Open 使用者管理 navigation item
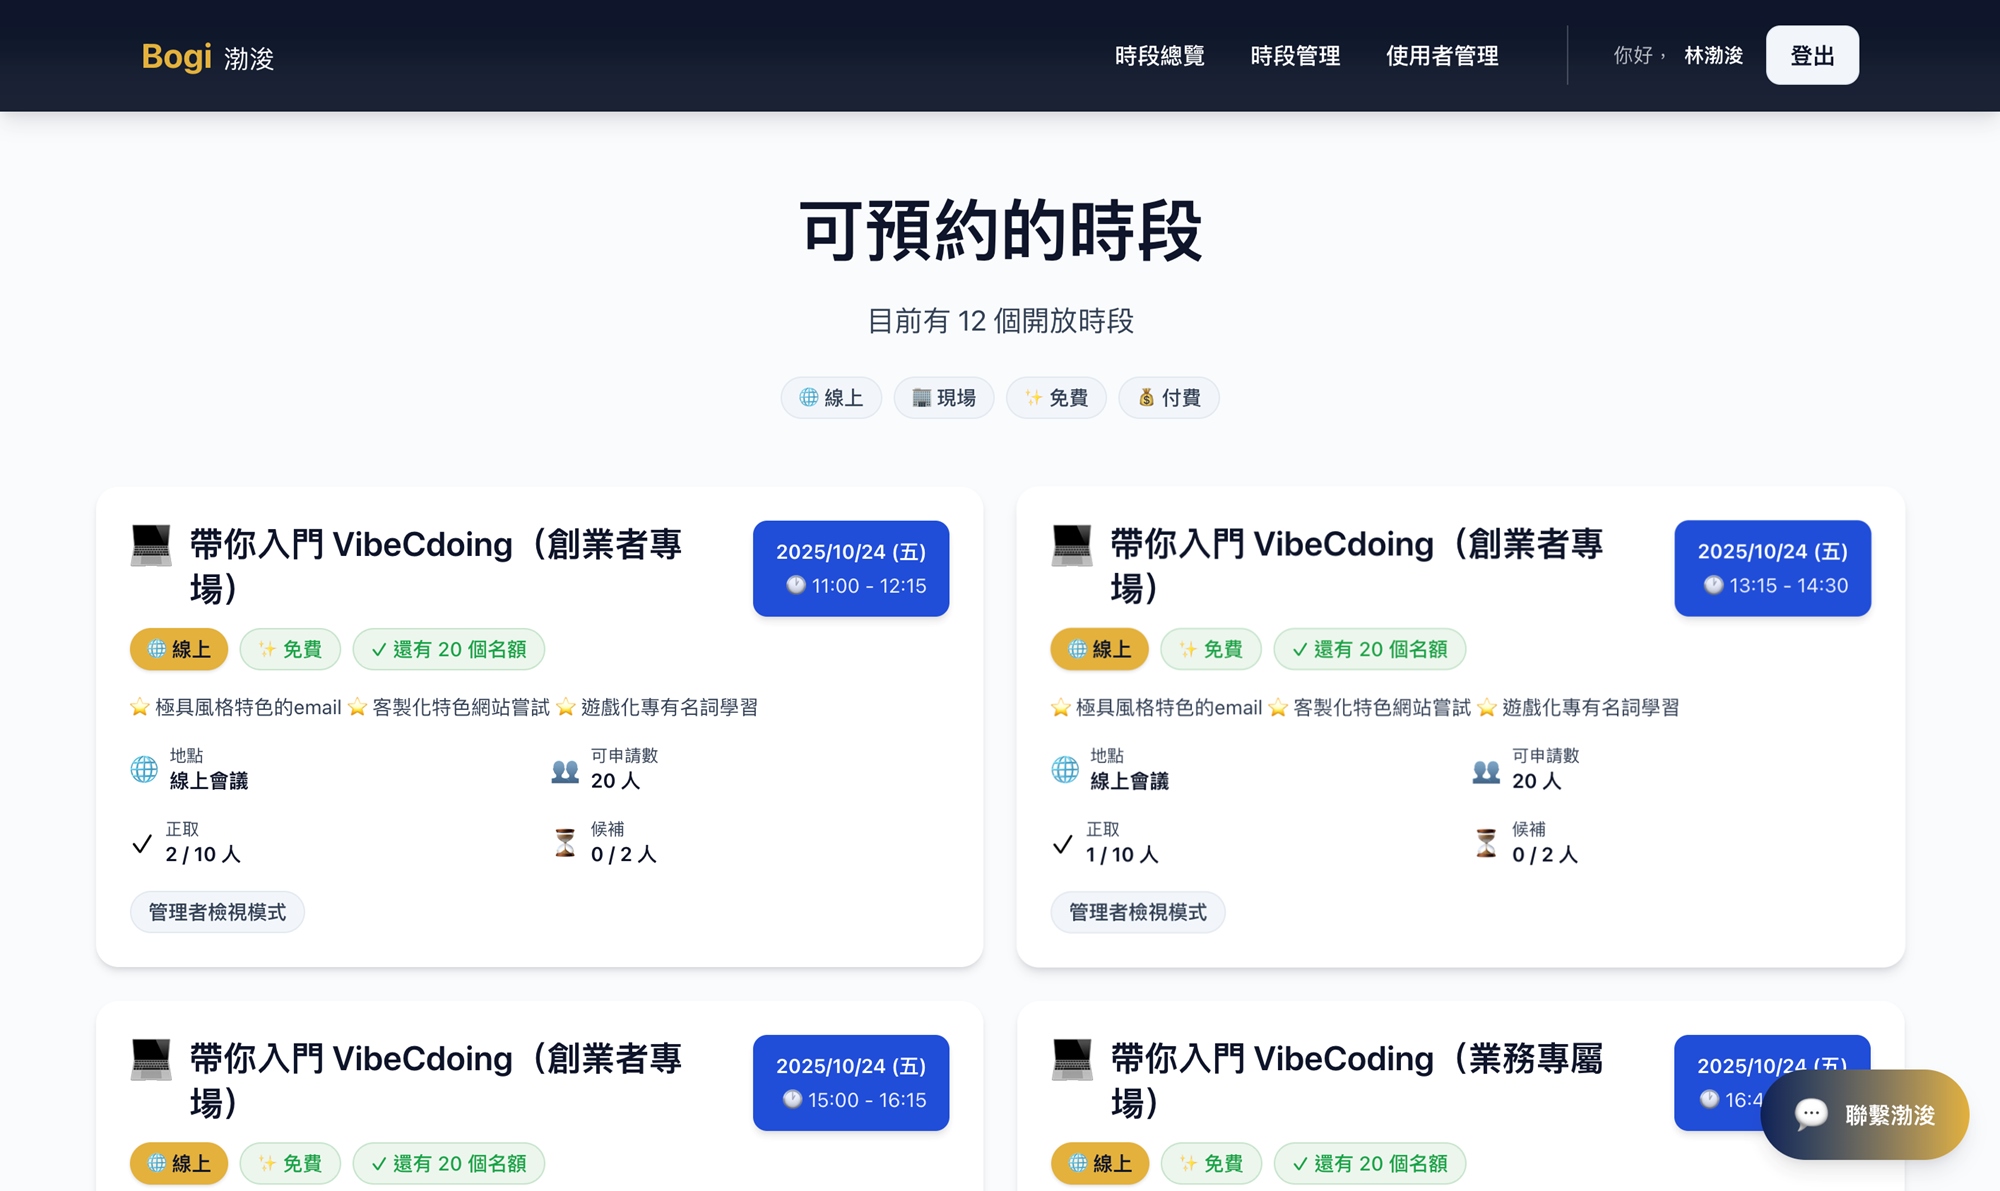The image size is (2000, 1191). pyautogui.click(x=1442, y=56)
